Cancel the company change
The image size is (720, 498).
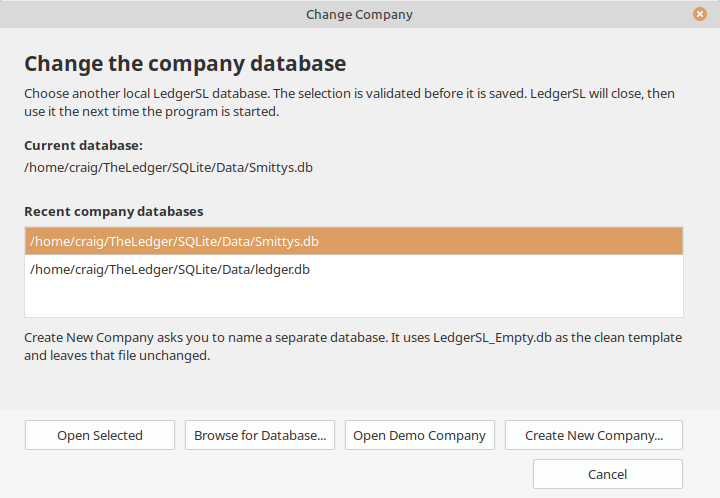tap(608, 474)
